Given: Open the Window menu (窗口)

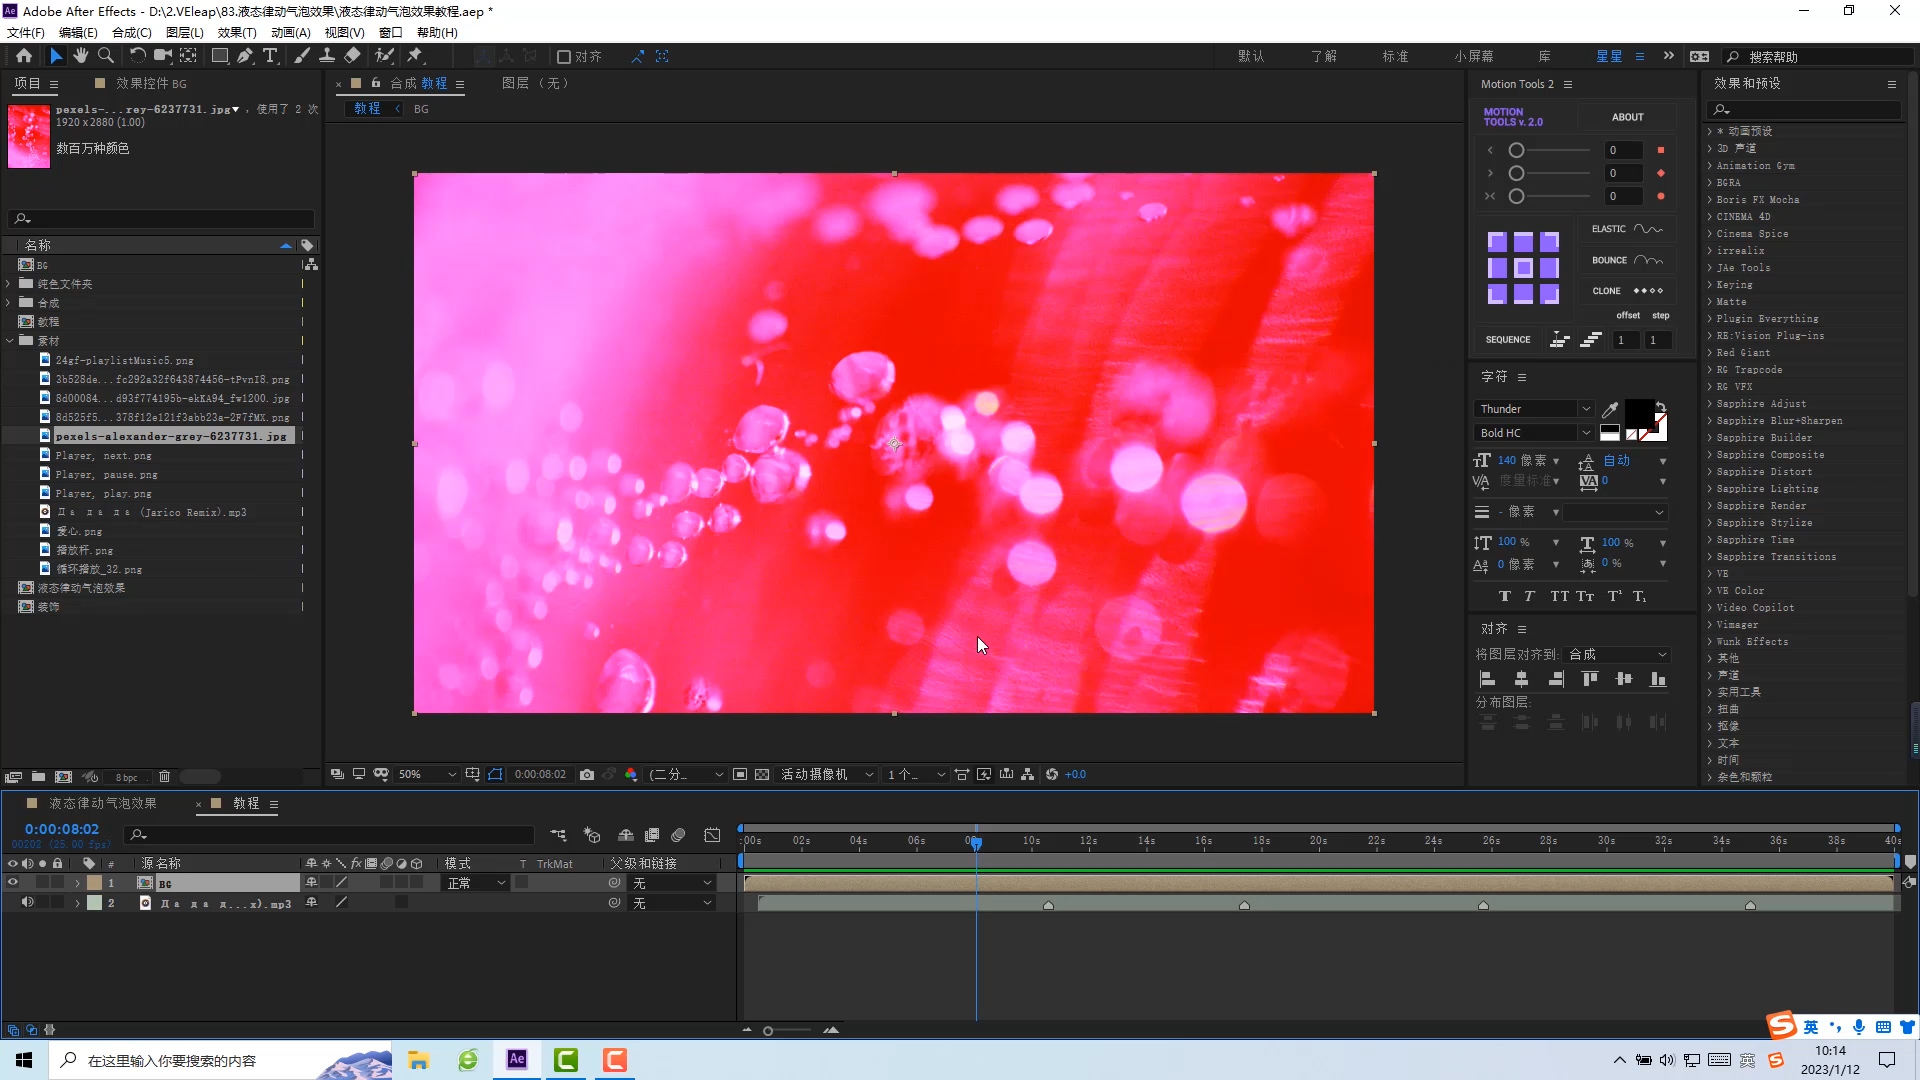Looking at the screenshot, I should (x=390, y=32).
